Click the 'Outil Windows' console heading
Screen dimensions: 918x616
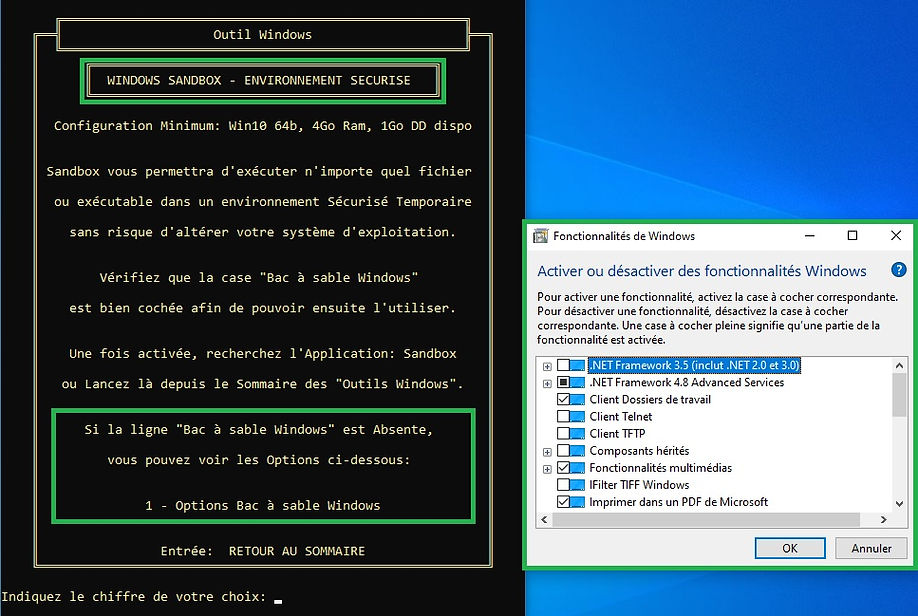[x=262, y=35]
